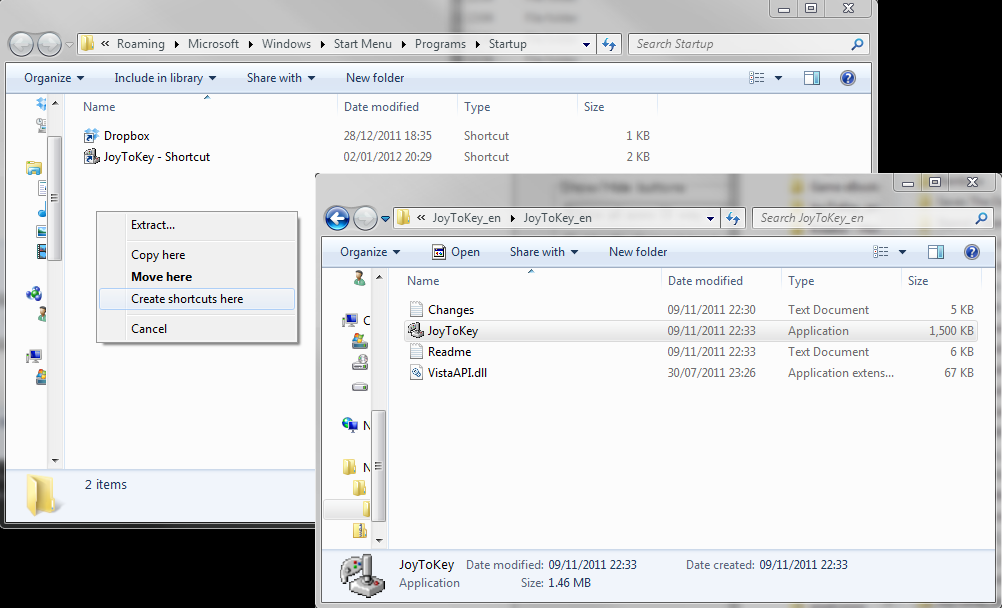Select the JoyToKey - Shortcut icon
Screen dimensions: 1002x608
[91, 157]
